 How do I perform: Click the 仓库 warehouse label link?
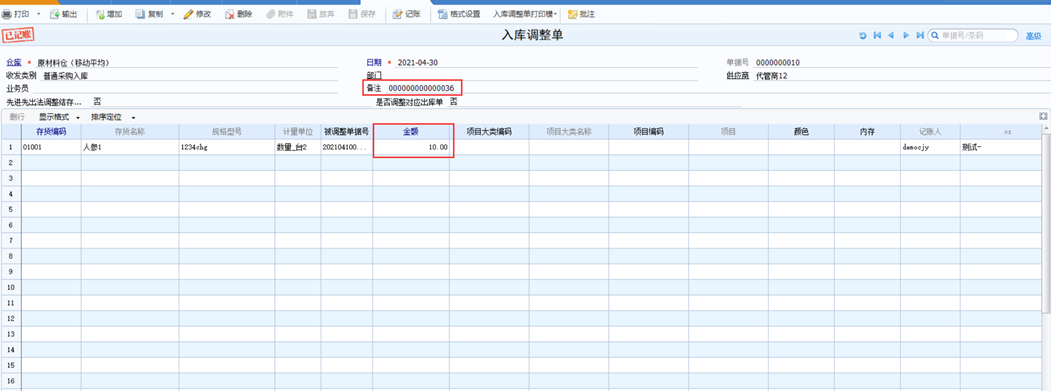click(13, 62)
